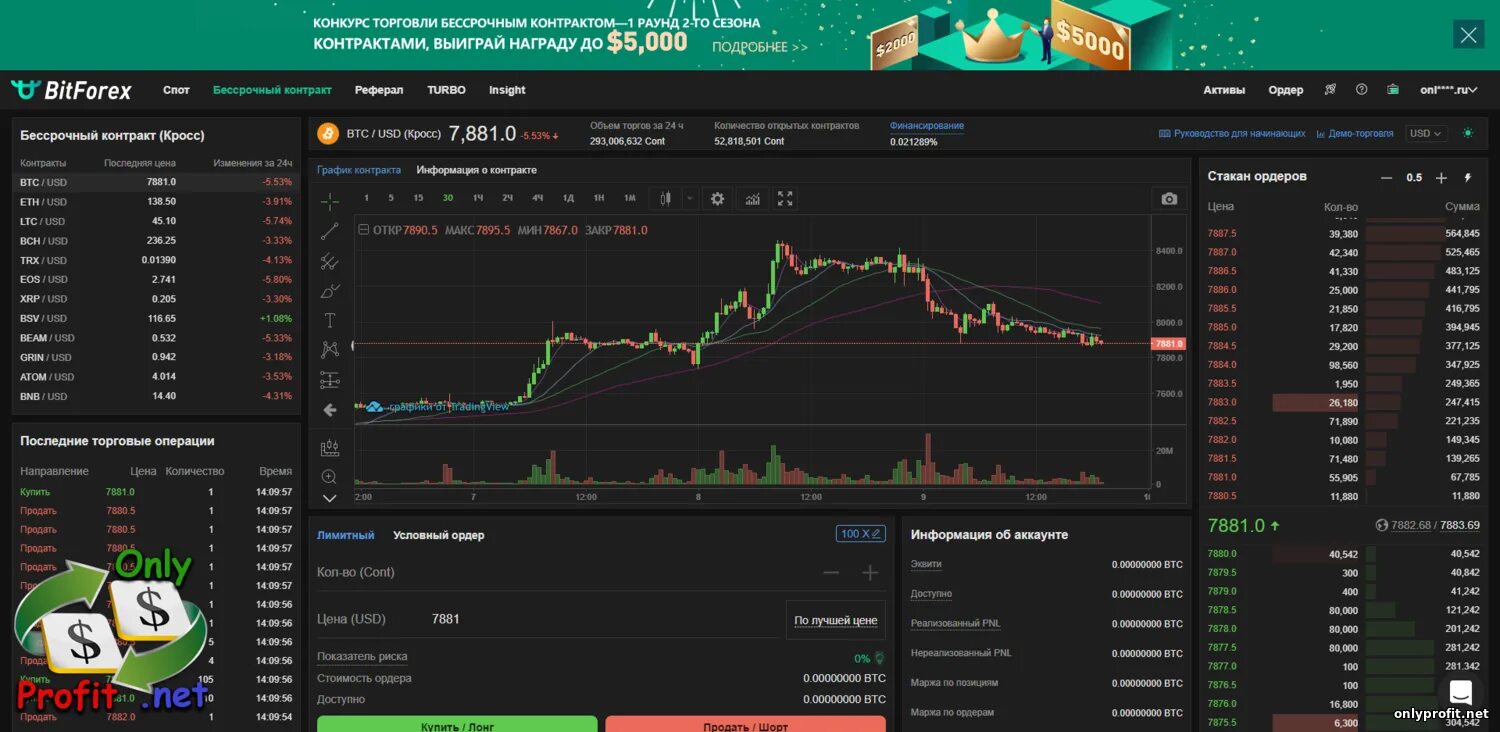Click the По лучшей цене button

tap(835, 620)
